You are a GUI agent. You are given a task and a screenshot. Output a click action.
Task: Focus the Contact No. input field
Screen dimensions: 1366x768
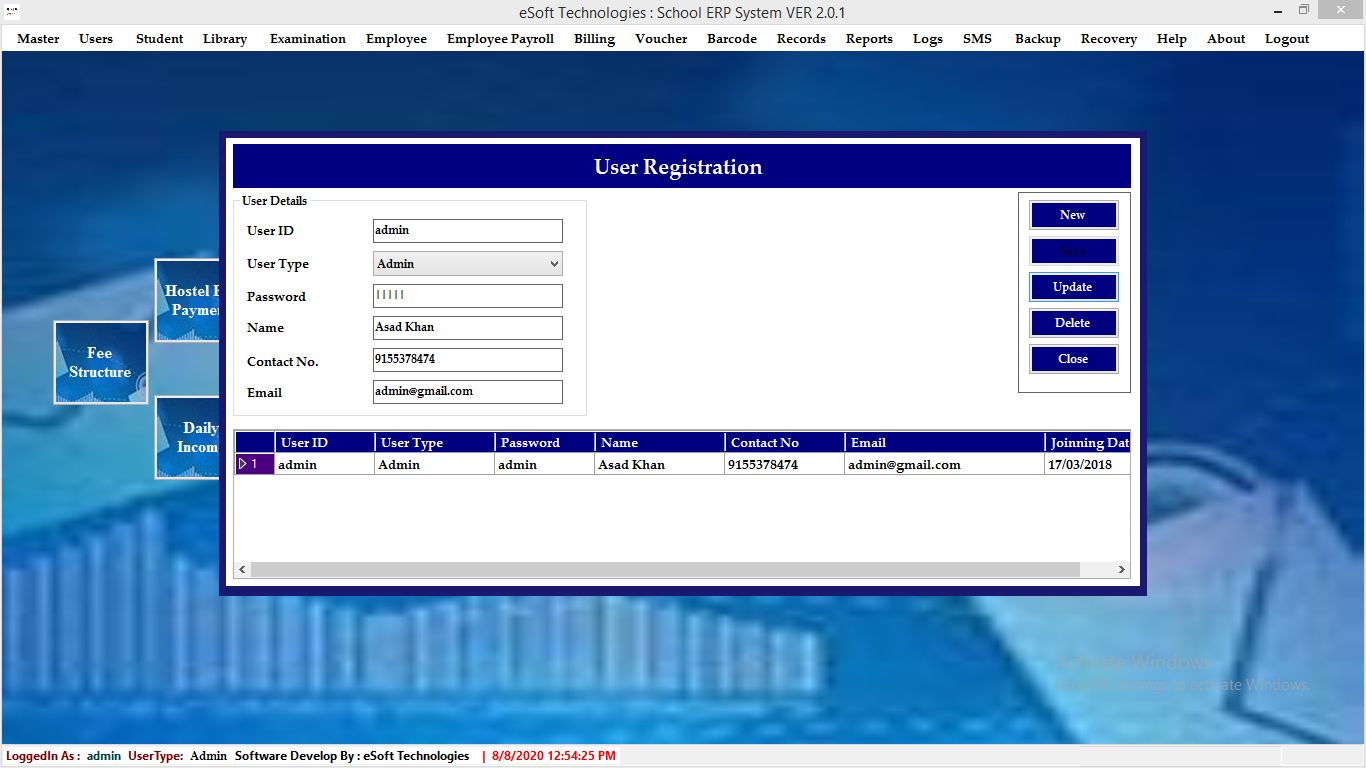pos(467,360)
